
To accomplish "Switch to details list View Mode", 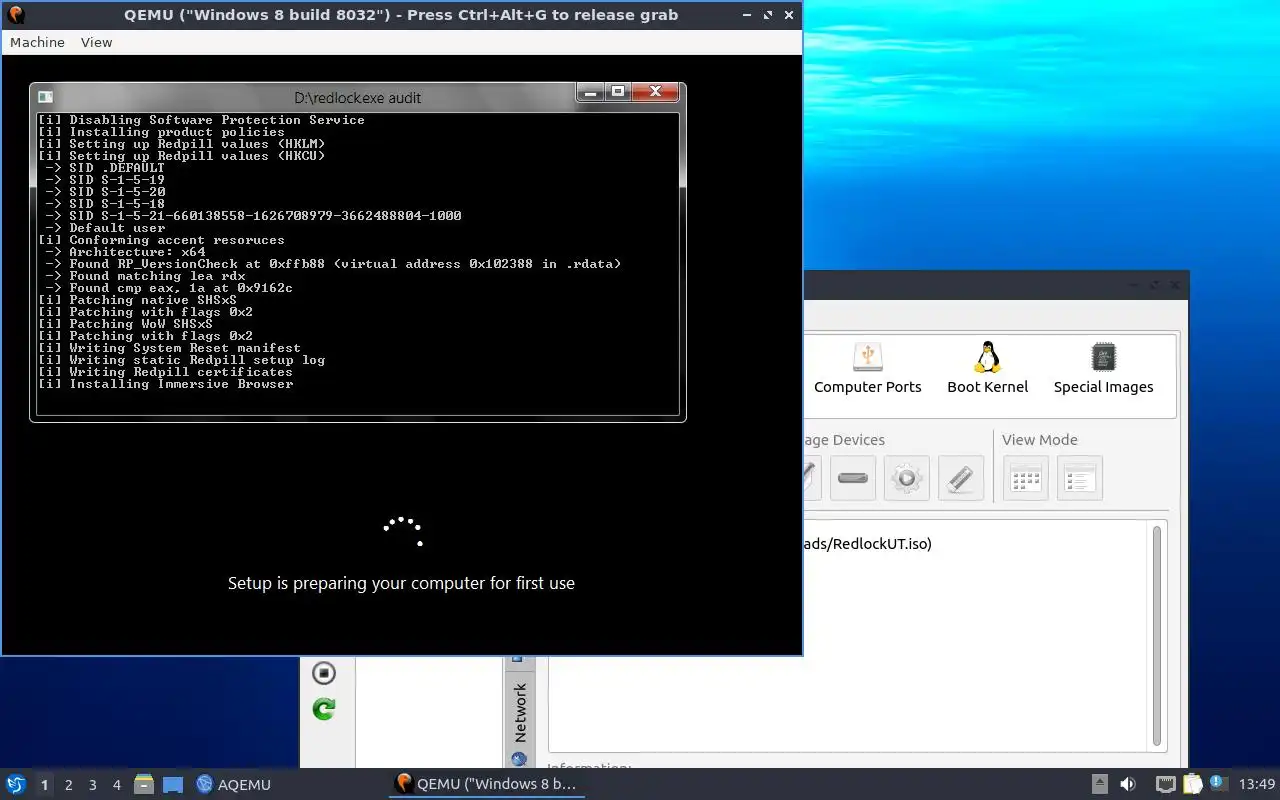I will point(1079,478).
